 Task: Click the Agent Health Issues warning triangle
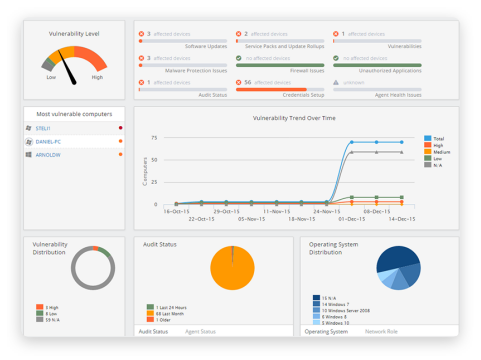pyautogui.click(x=336, y=82)
